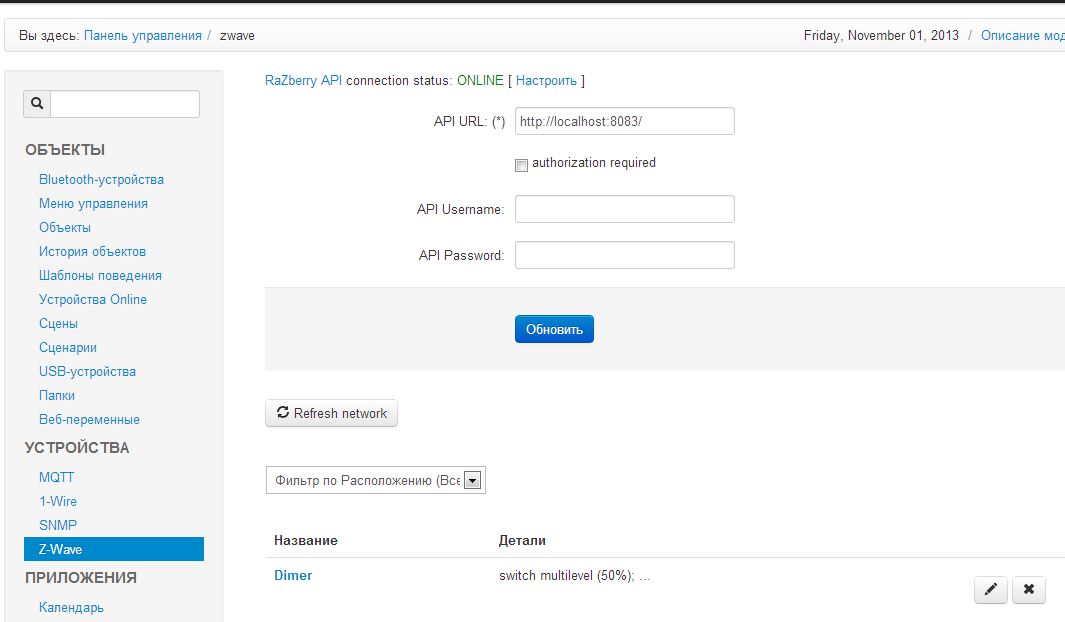
Task: Open the RaZberry API link
Action: coord(303,80)
